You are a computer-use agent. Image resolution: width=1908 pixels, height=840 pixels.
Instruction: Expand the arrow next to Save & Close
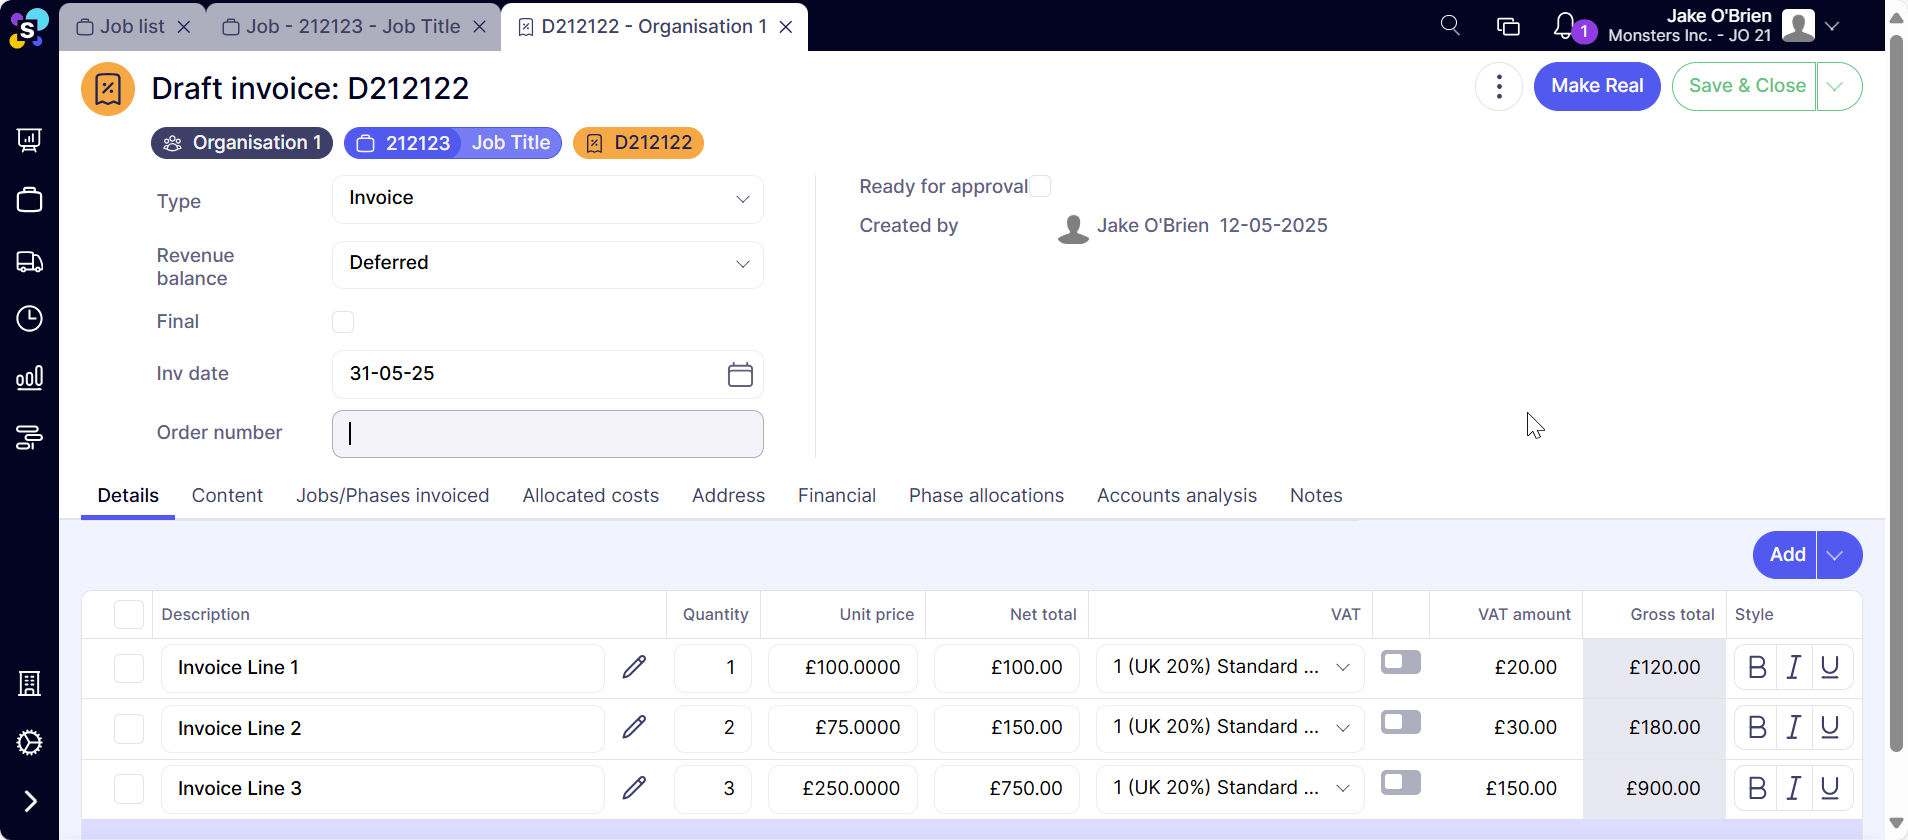click(x=1836, y=87)
